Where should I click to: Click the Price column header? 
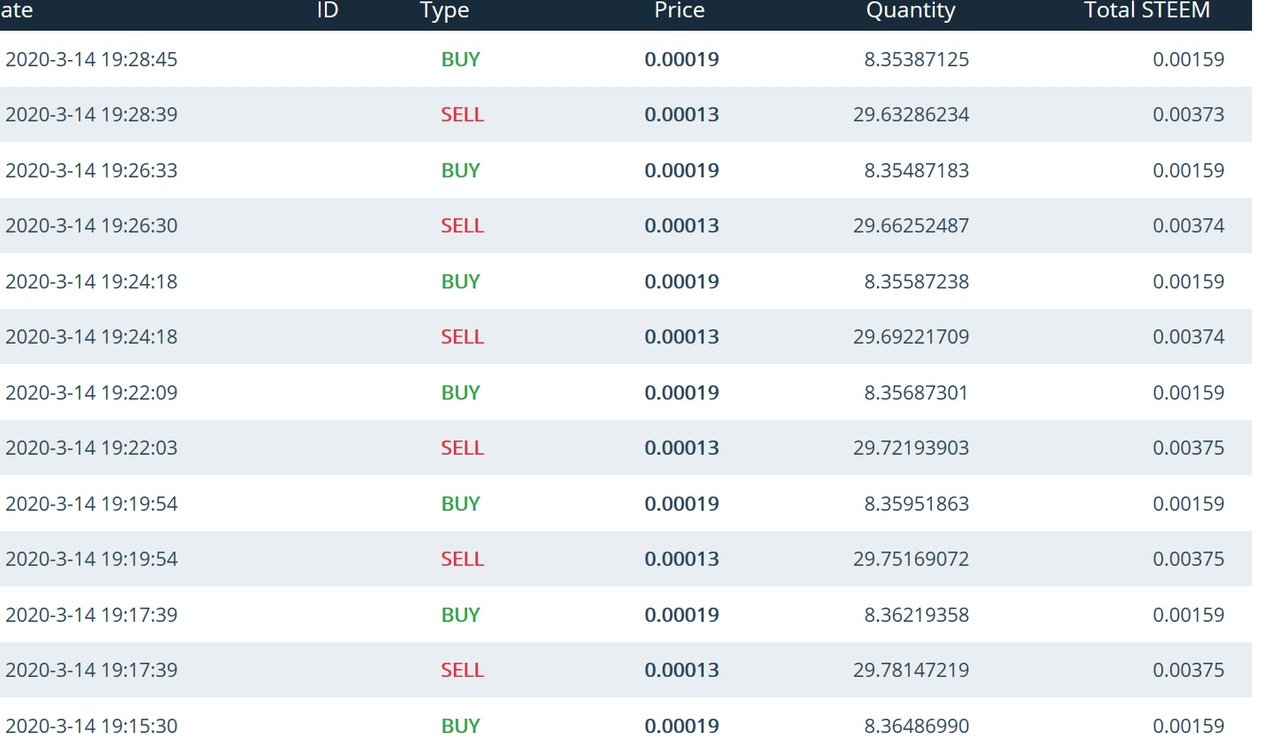[x=680, y=11]
